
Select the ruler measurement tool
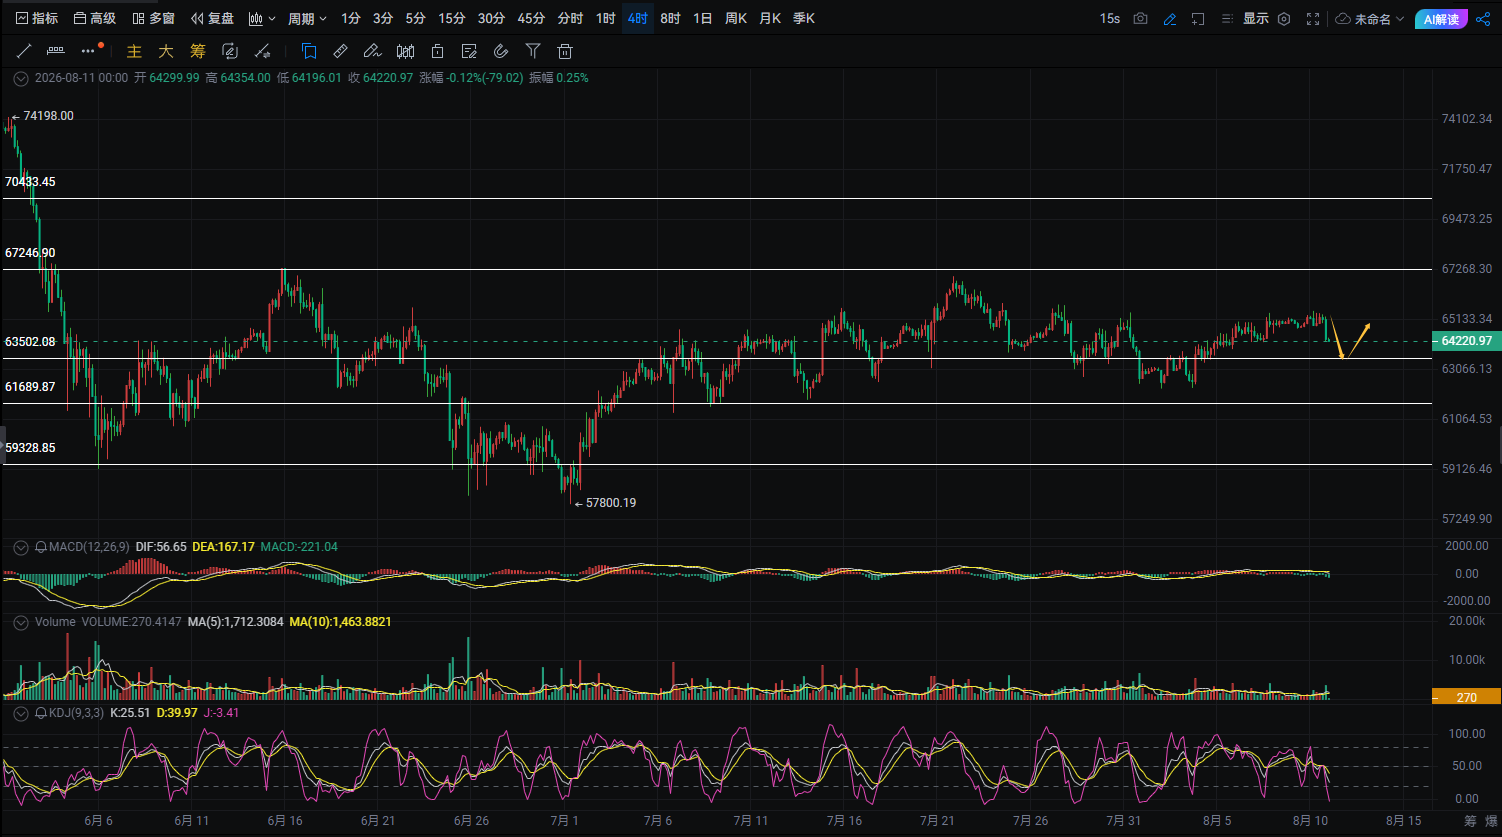[340, 51]
